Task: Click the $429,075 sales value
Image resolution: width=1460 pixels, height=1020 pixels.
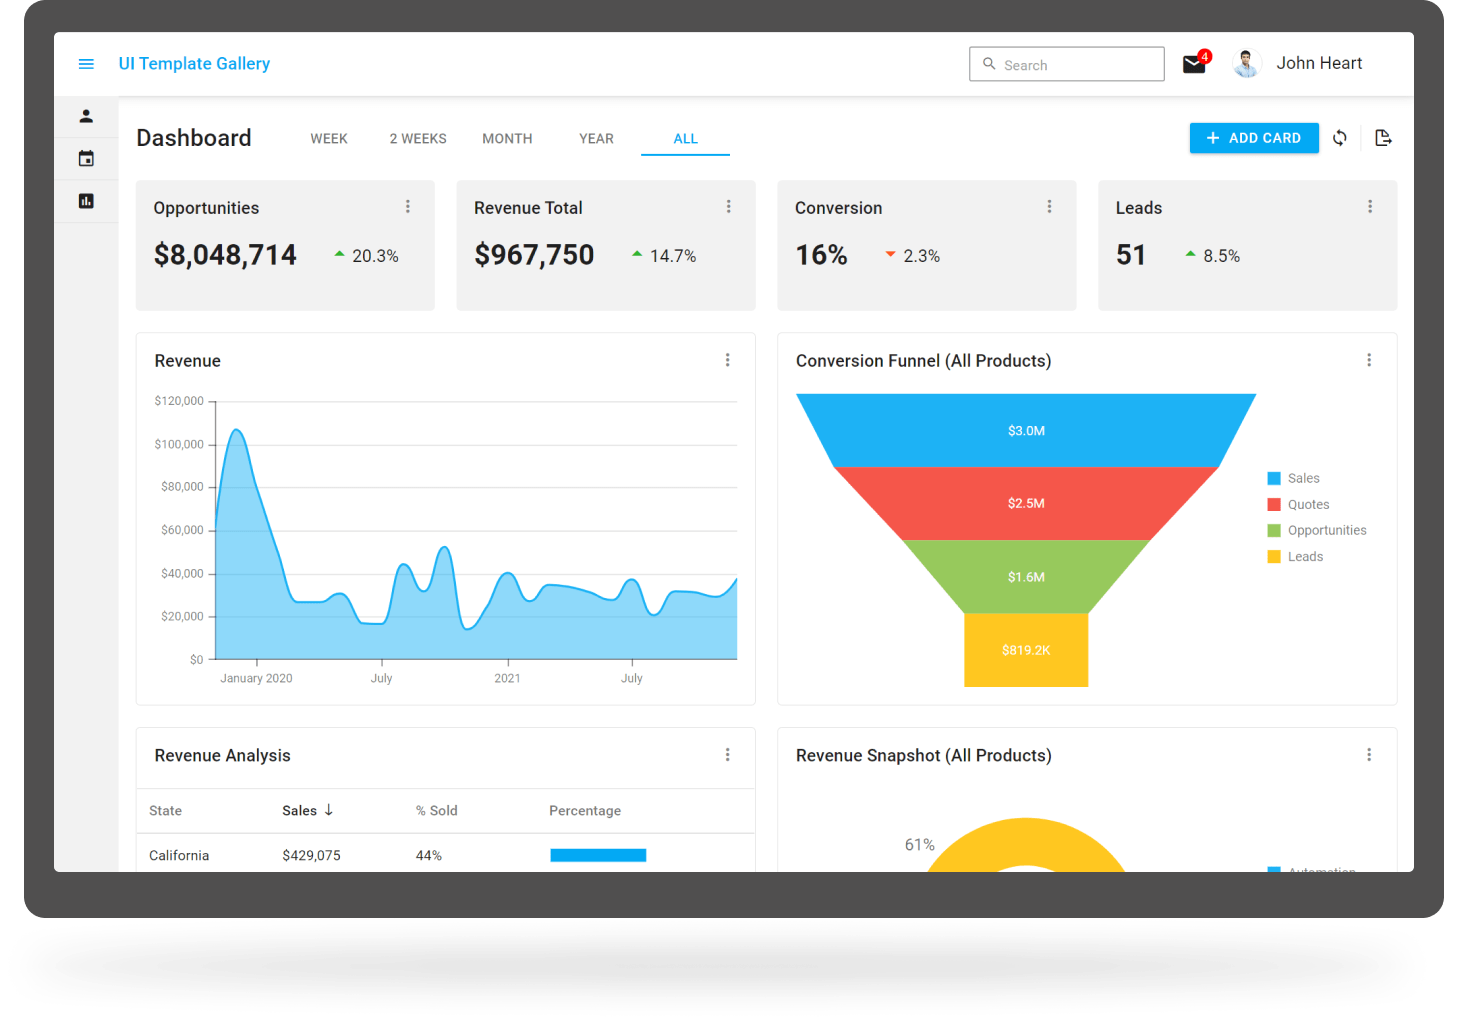Action: pos(311,856)
